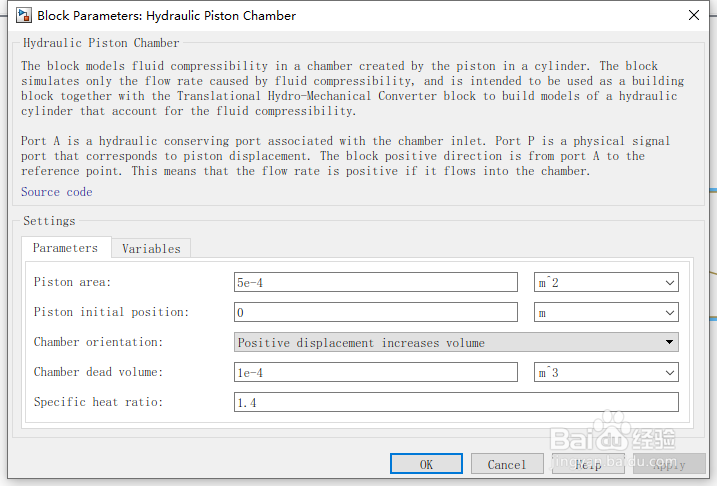Select the Parameters tab
The image size is (717, 486).
(65, 248)
